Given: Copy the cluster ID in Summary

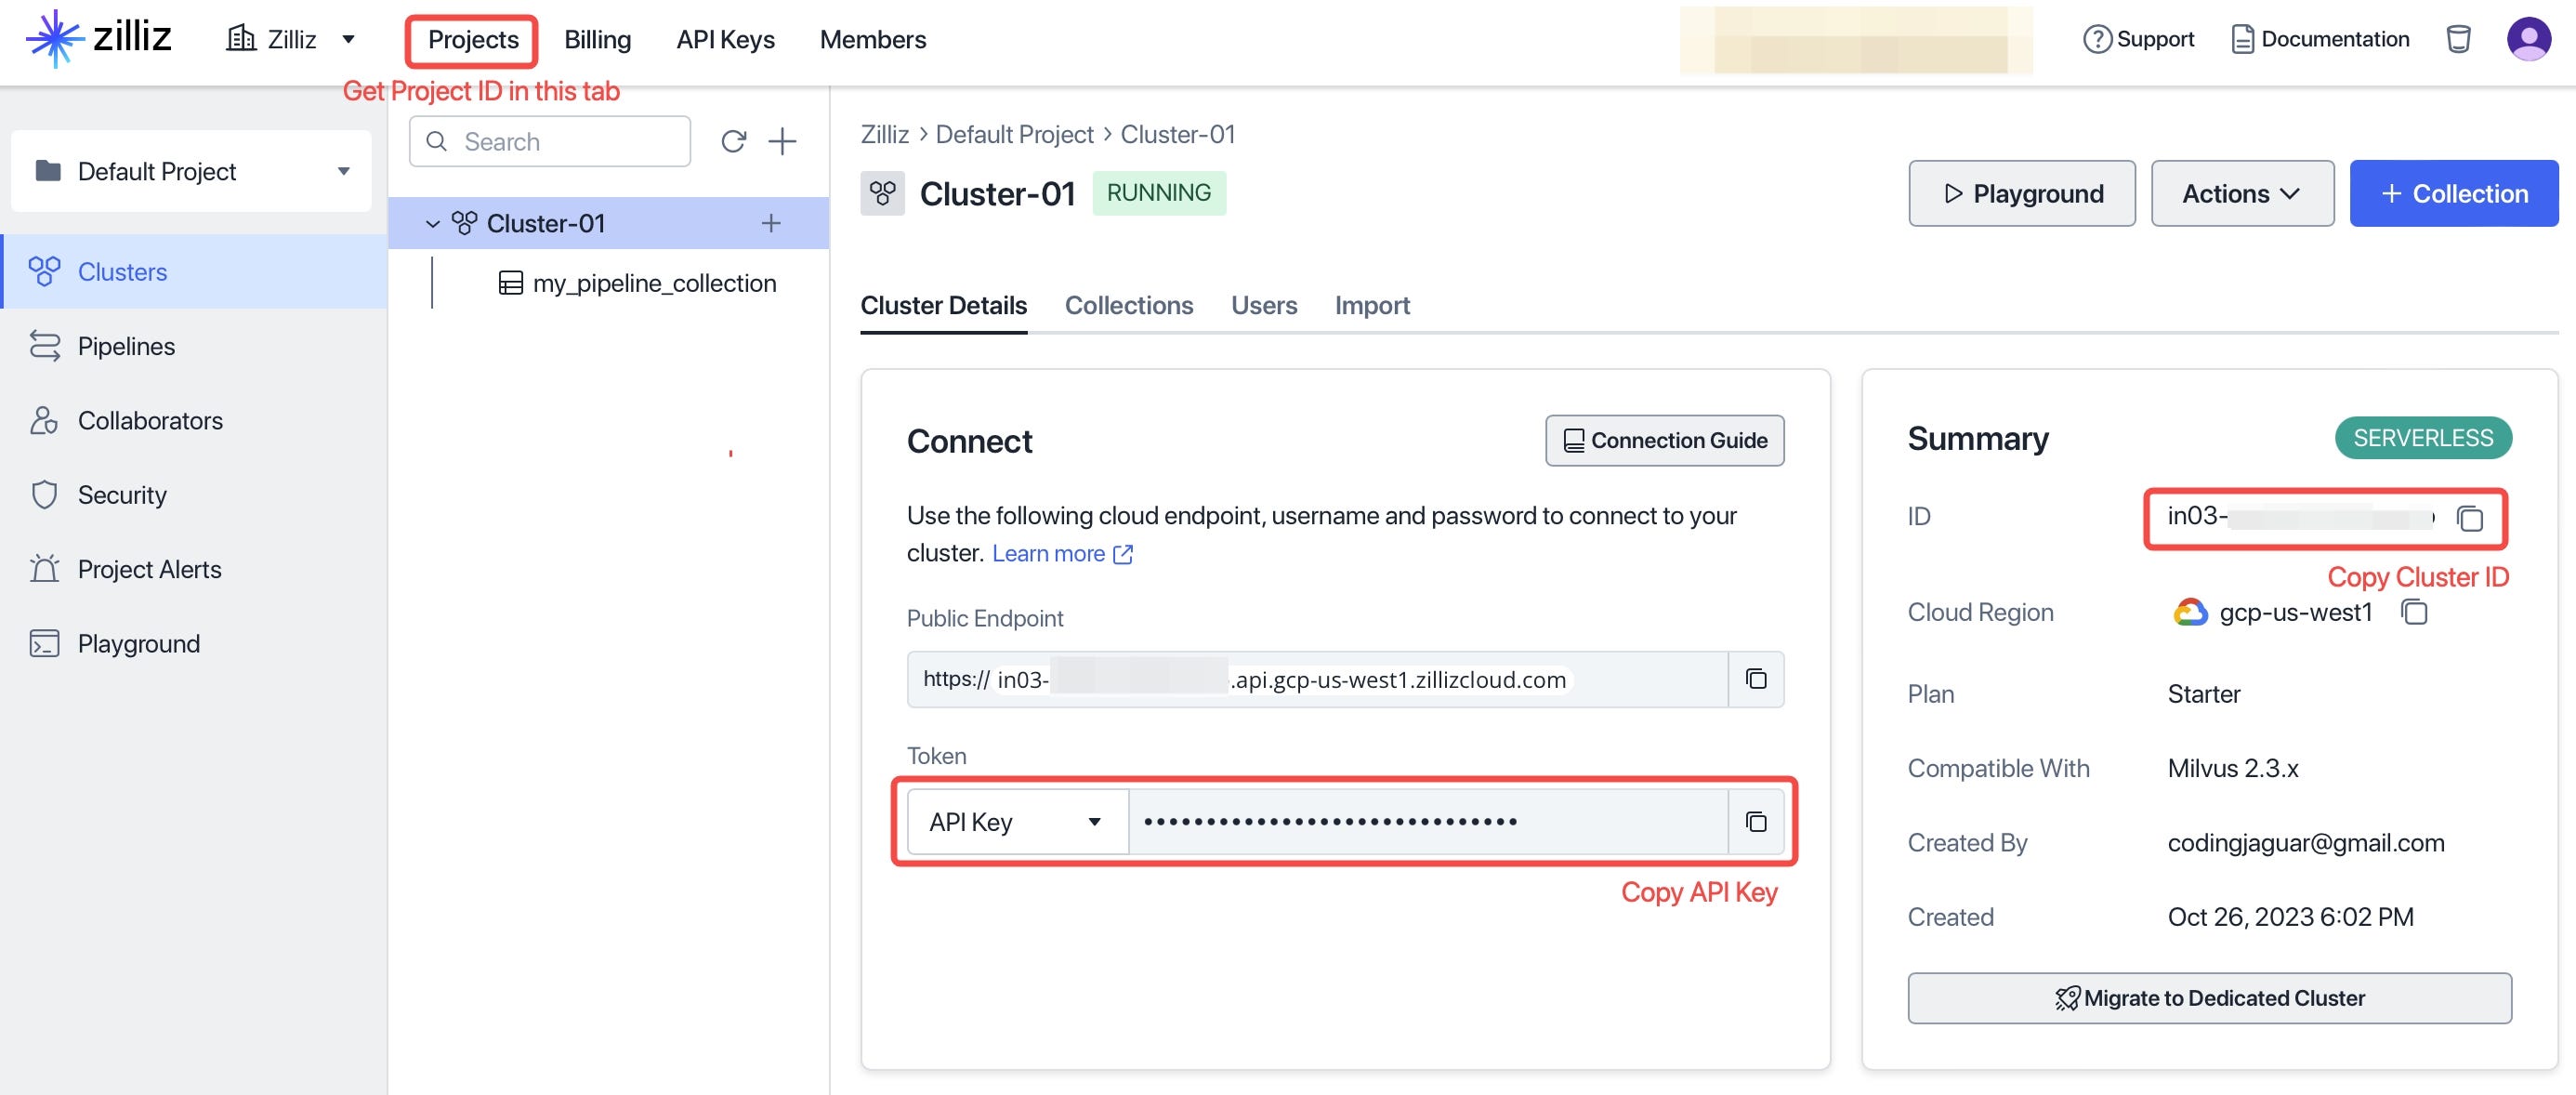Looking at the screenshot, I should (2469, 518).
